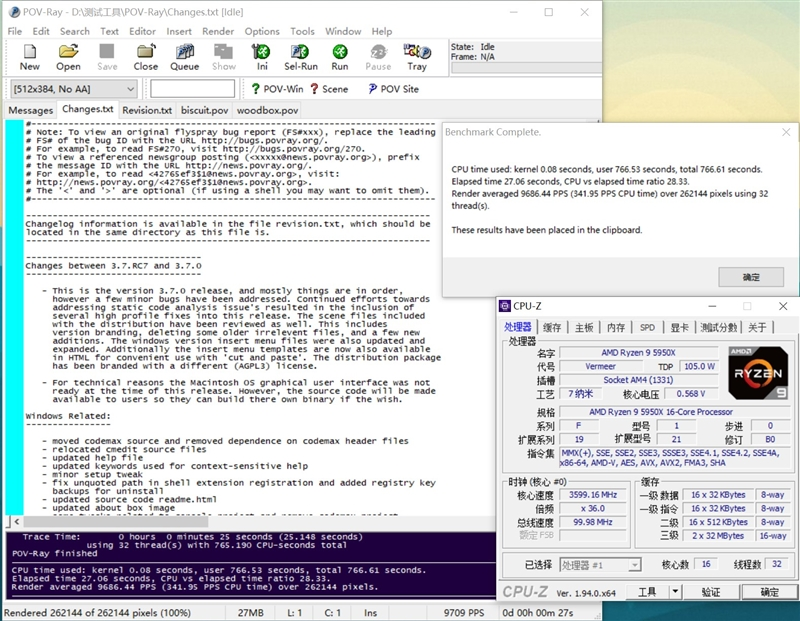Select the 主板 tab in CPU-Z

tap(584, 328)
